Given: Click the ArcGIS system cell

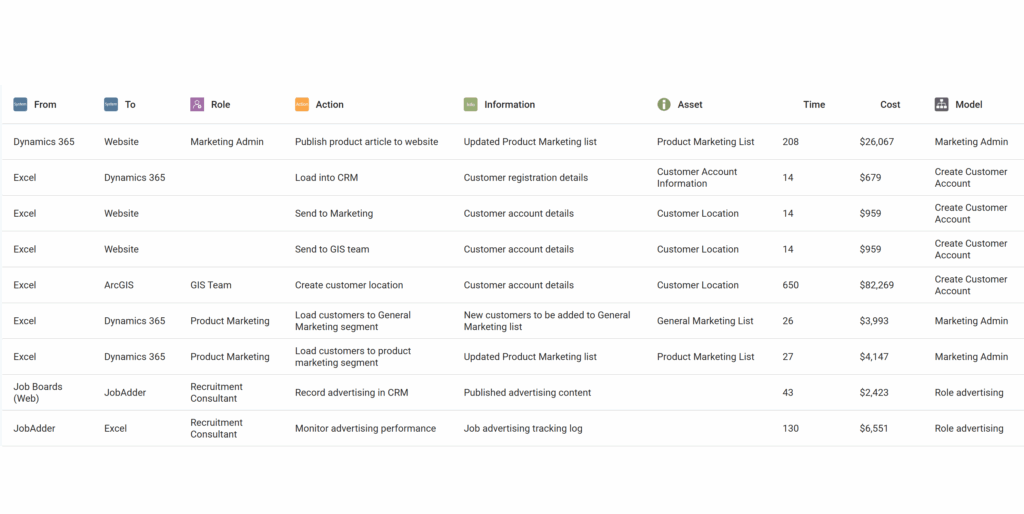Looking at the screenshot, I should coord(118,285).
